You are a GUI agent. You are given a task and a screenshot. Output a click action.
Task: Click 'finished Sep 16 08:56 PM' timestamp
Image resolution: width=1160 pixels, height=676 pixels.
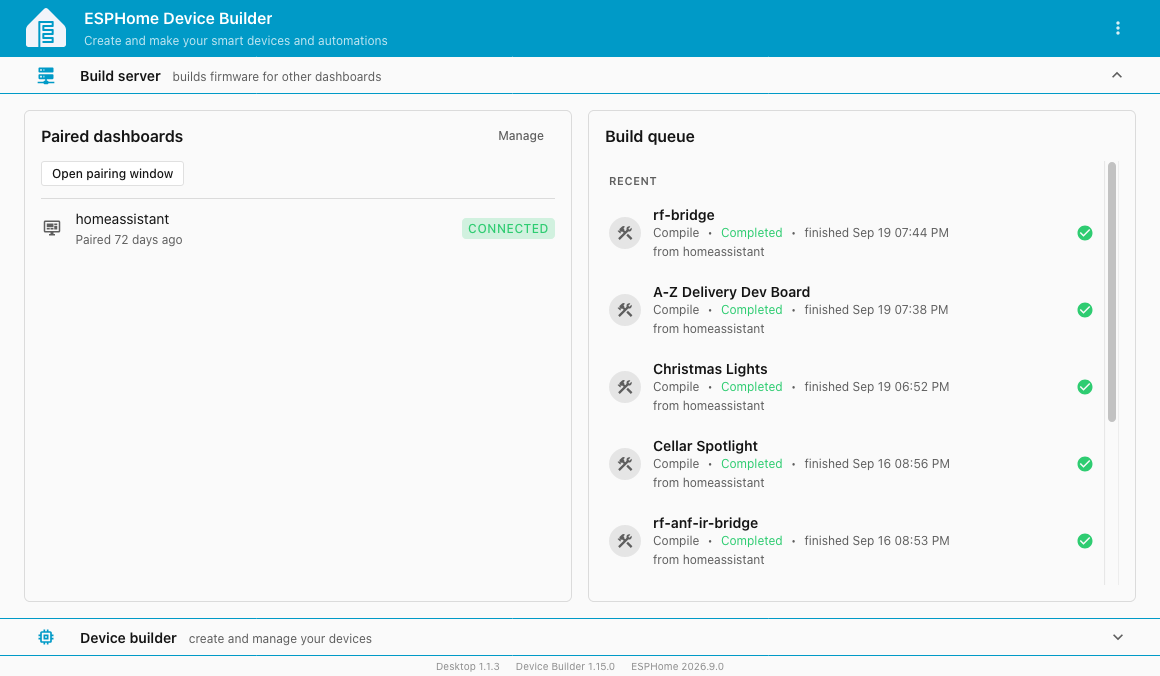click(877, 464)
